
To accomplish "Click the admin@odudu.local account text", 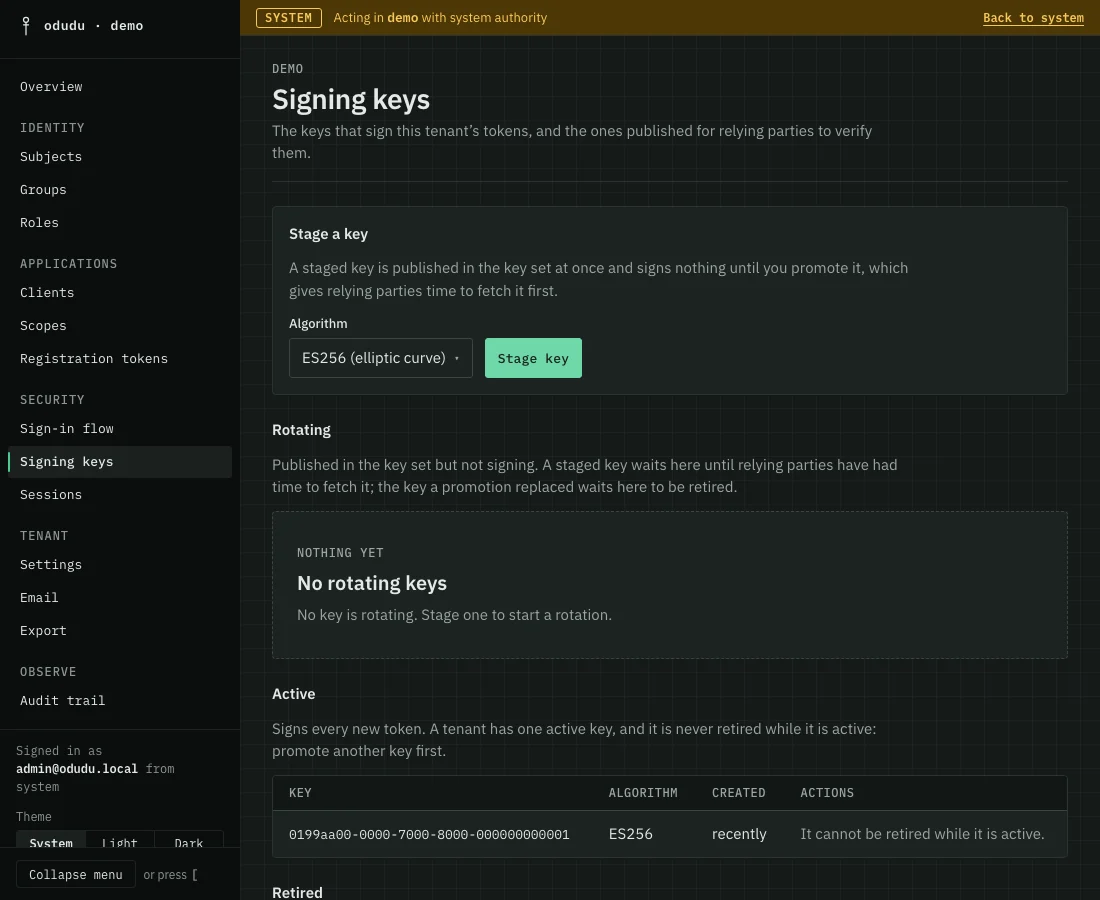I will (x=77, y=769).
